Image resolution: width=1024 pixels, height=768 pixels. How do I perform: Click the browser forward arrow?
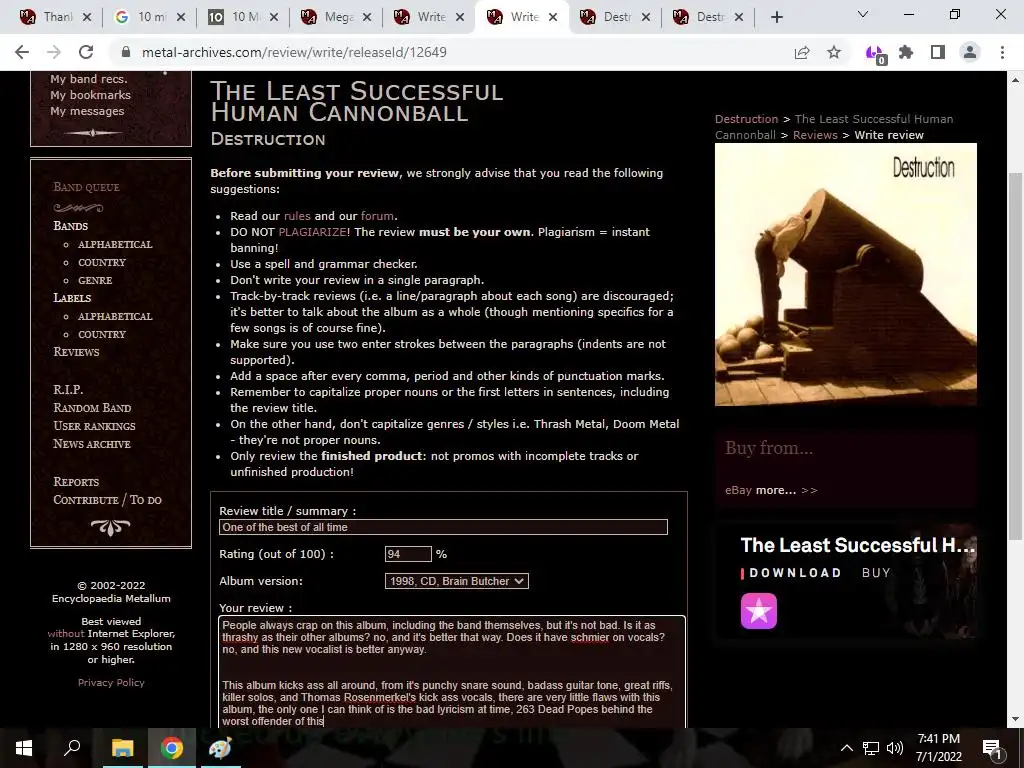pyautogui.click(x=54, y=52)
